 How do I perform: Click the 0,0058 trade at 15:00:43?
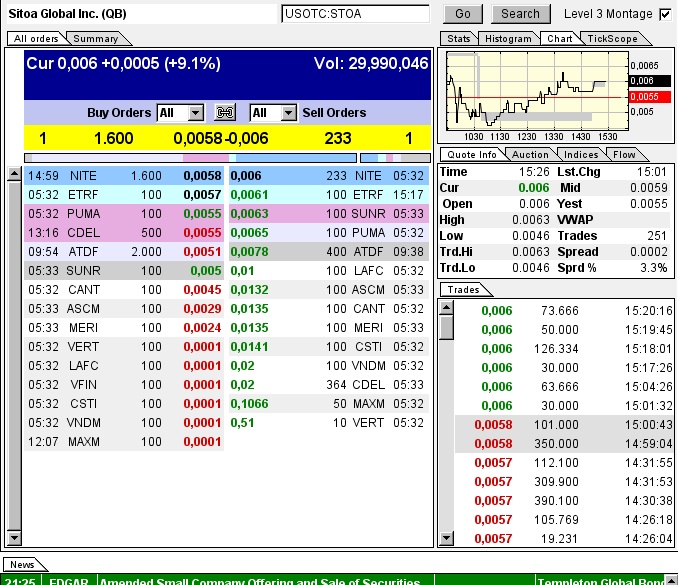point(564,425)
